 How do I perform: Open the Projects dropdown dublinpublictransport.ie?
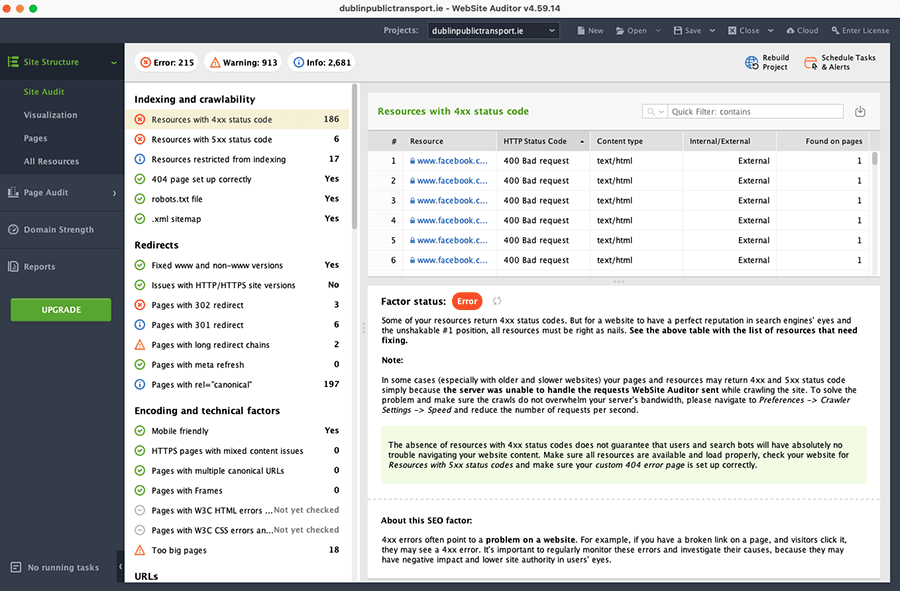tap(493, 30)
